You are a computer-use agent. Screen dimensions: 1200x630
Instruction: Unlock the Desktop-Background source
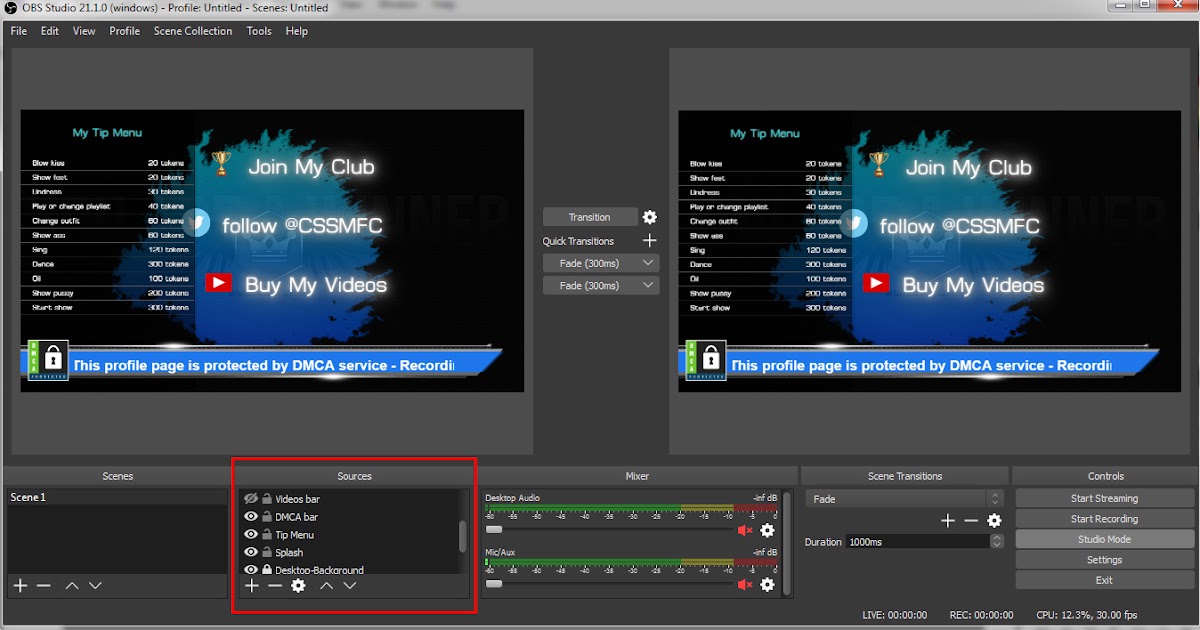tap(267, 570)
